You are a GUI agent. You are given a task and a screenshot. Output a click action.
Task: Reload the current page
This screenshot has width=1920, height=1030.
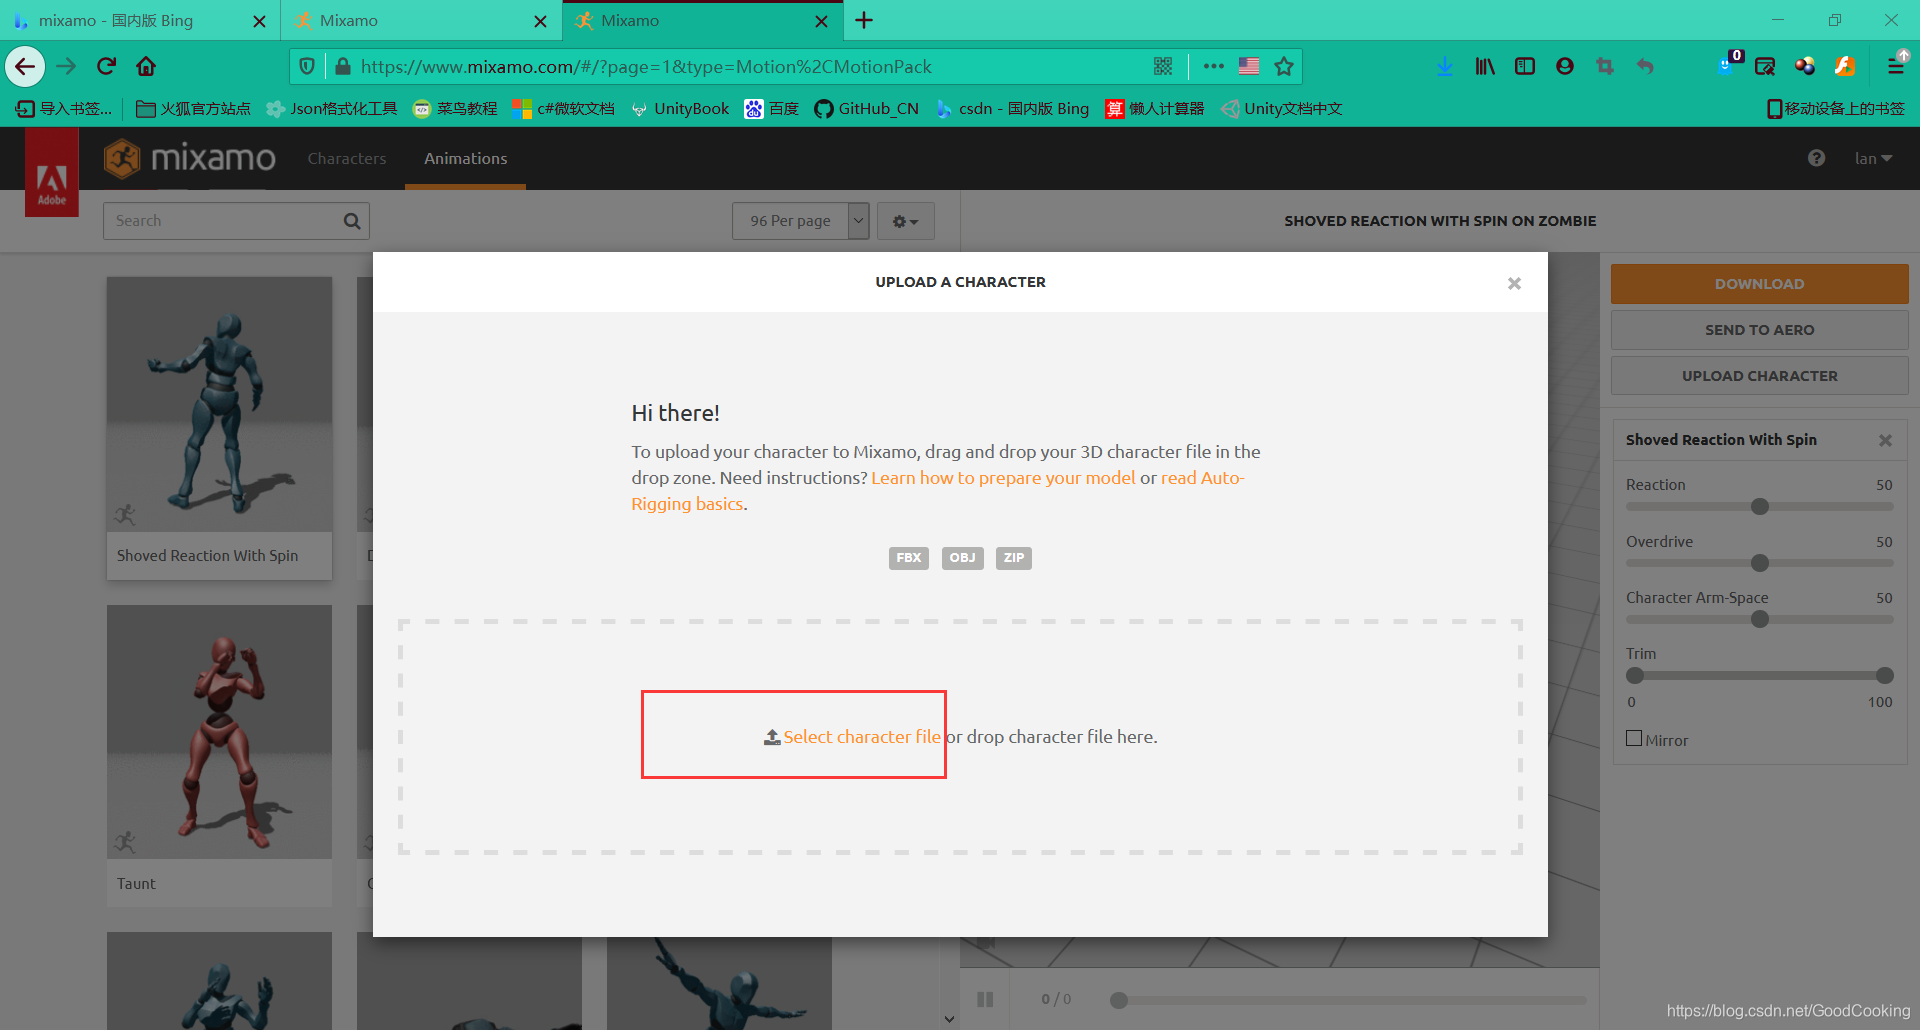(106, 67)
